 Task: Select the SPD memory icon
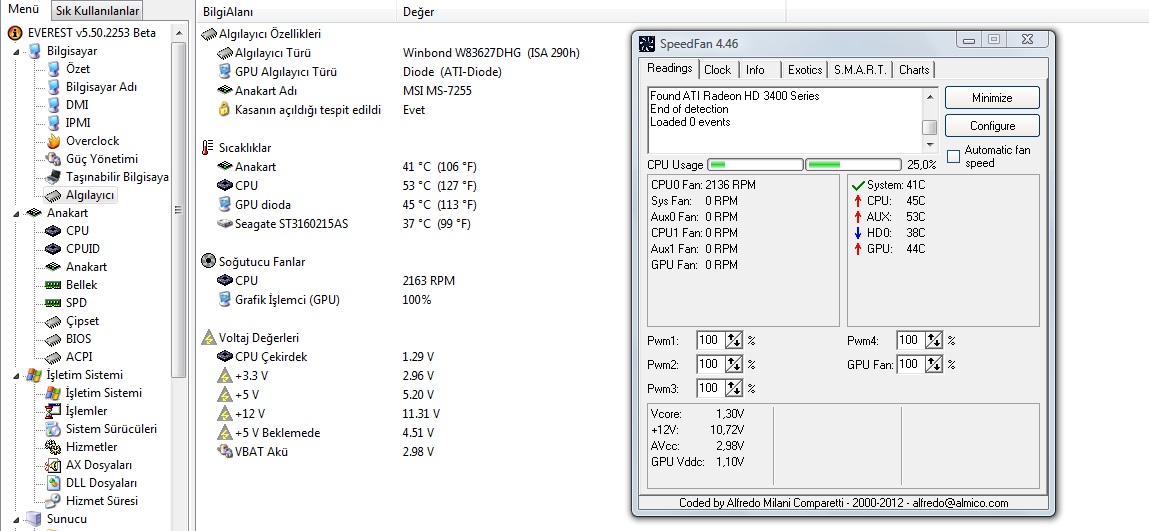(x=53, y=302)
